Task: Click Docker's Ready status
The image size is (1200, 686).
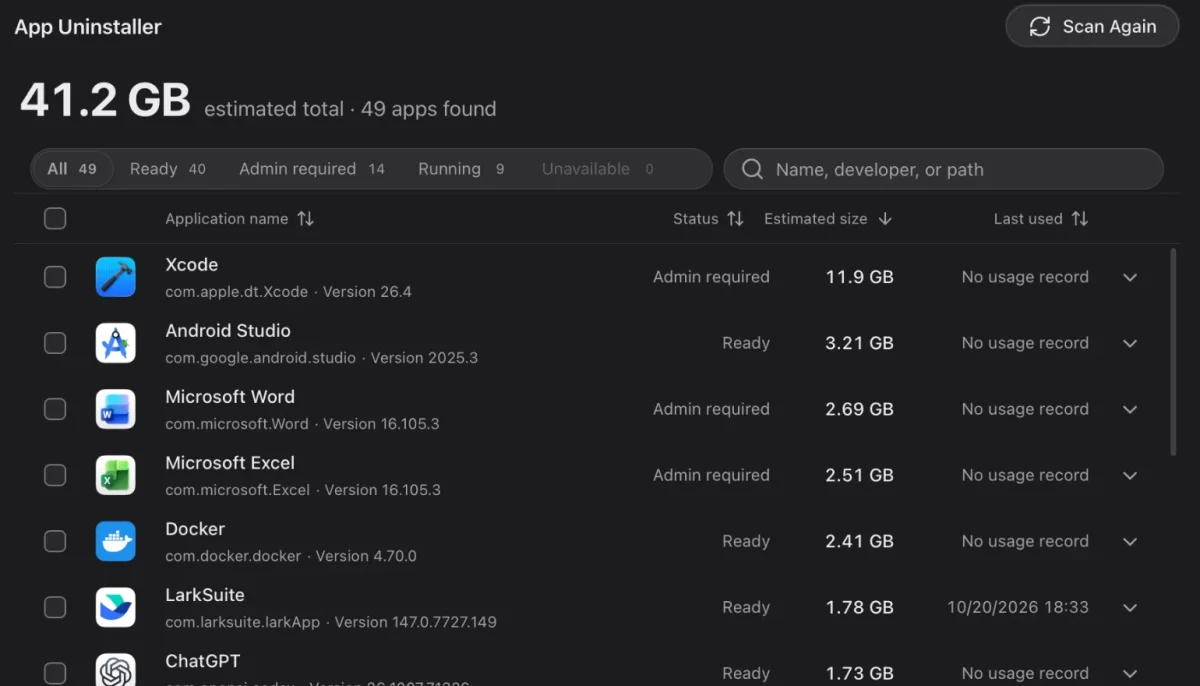Action: [x=746, y=541]
